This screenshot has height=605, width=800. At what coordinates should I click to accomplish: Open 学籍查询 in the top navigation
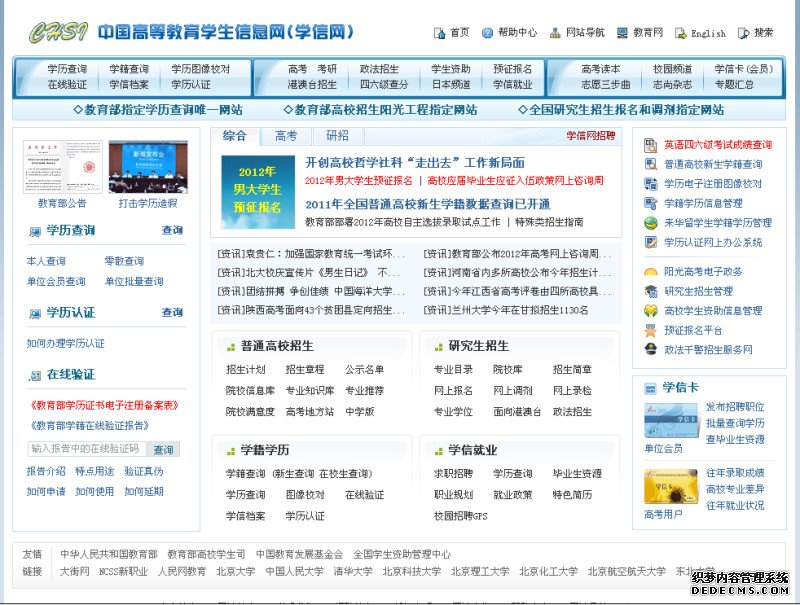(129, 69)
